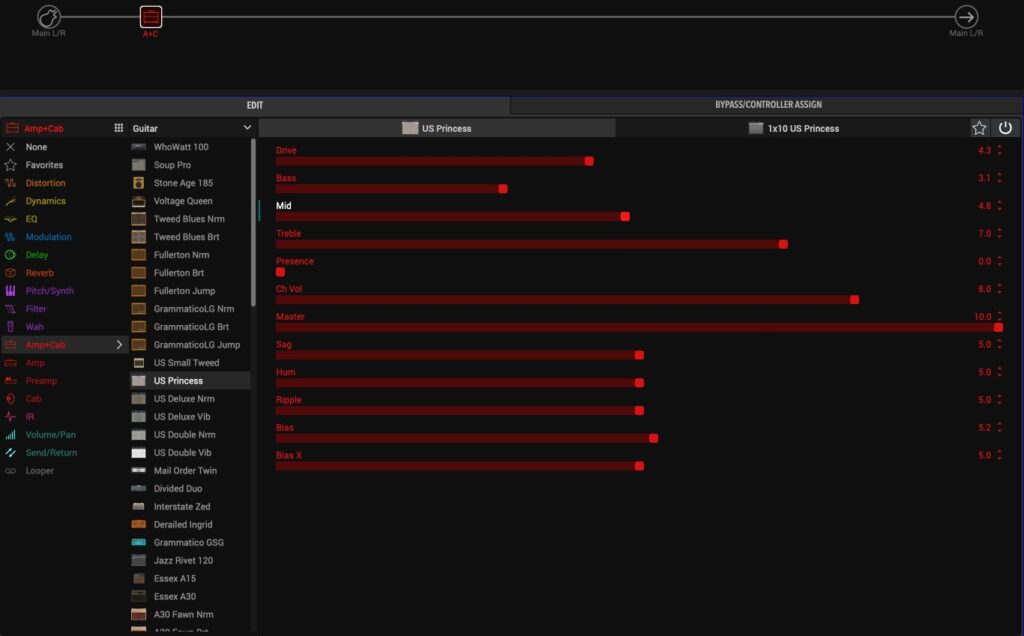Viewport: 1024px width, 636px height.
Task: Choose the Reverb effect category
Action: 40,273
